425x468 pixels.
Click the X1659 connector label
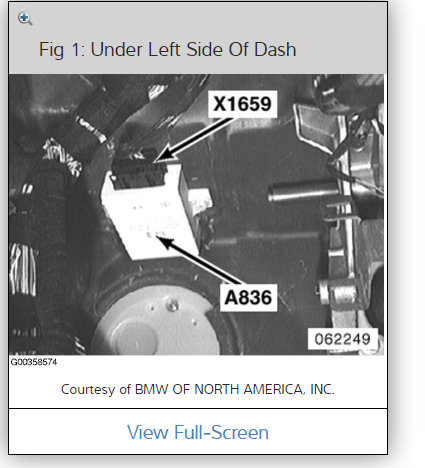click(x=242, y=104)
